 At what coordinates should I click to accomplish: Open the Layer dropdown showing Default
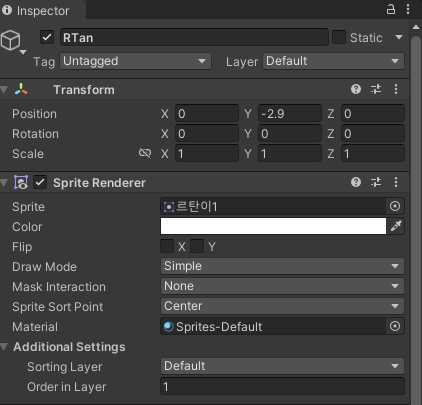pyautogui.click(x=333, y=61)
